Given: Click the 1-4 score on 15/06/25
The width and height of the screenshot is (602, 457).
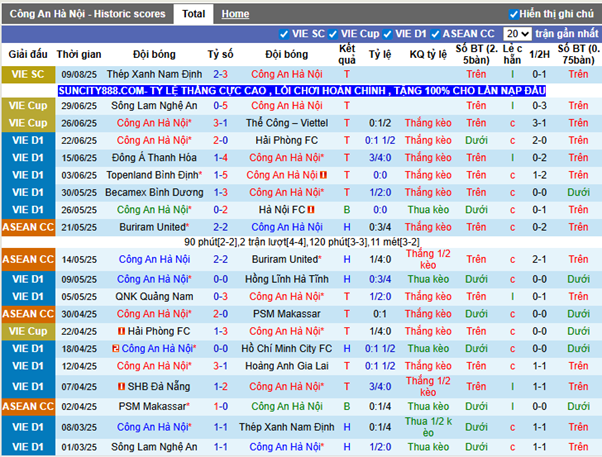Looking at the screenshot, I should [x=220, y=158].
